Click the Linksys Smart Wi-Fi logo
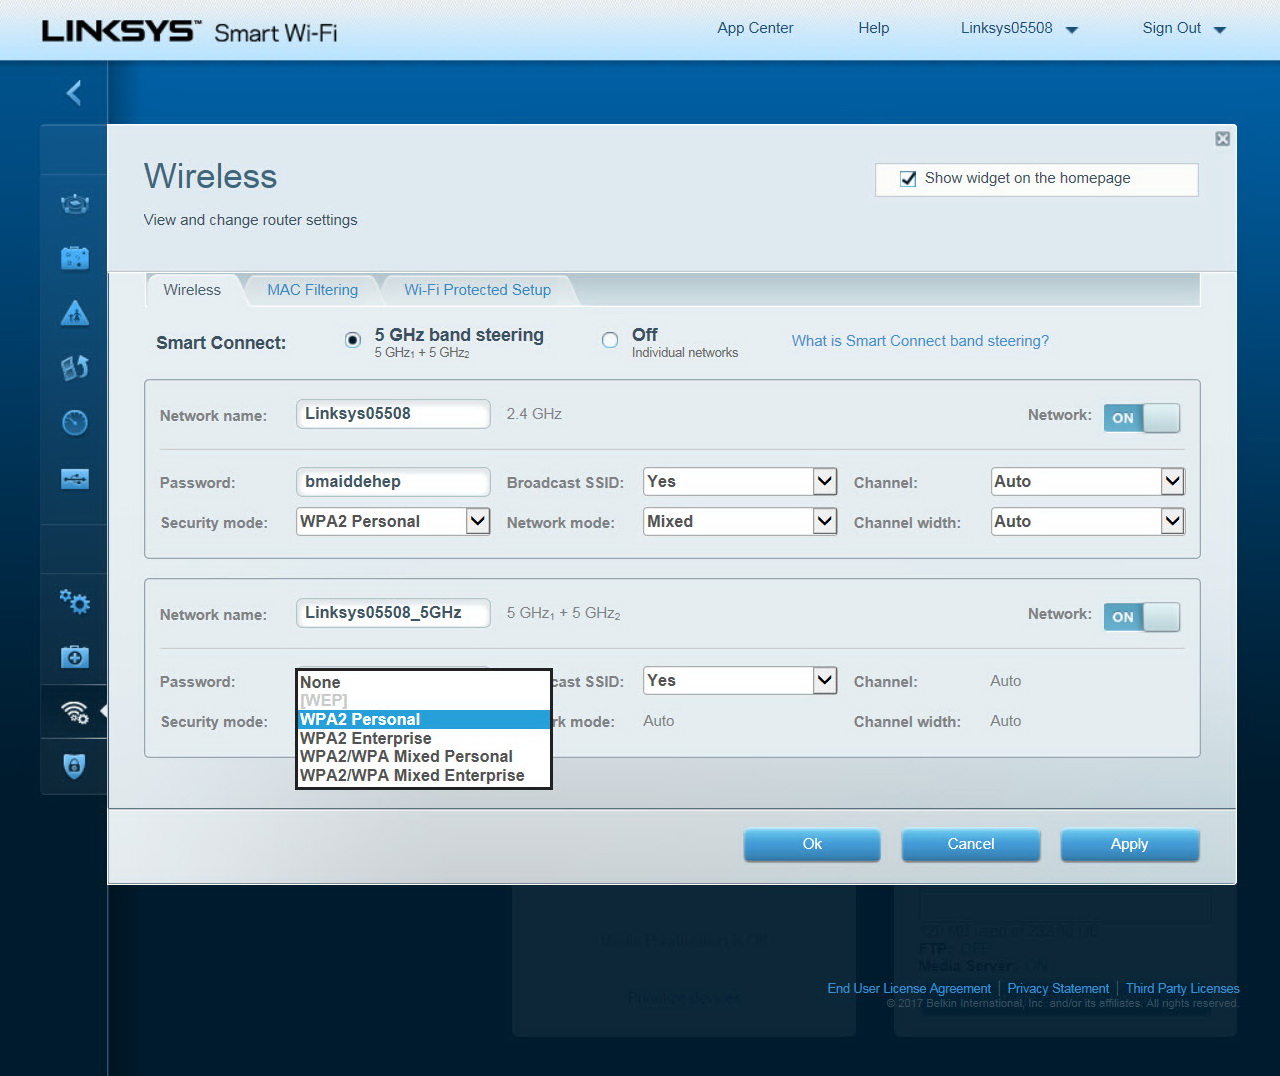This screenshot has height=1076, width=1280. (189, 31)
